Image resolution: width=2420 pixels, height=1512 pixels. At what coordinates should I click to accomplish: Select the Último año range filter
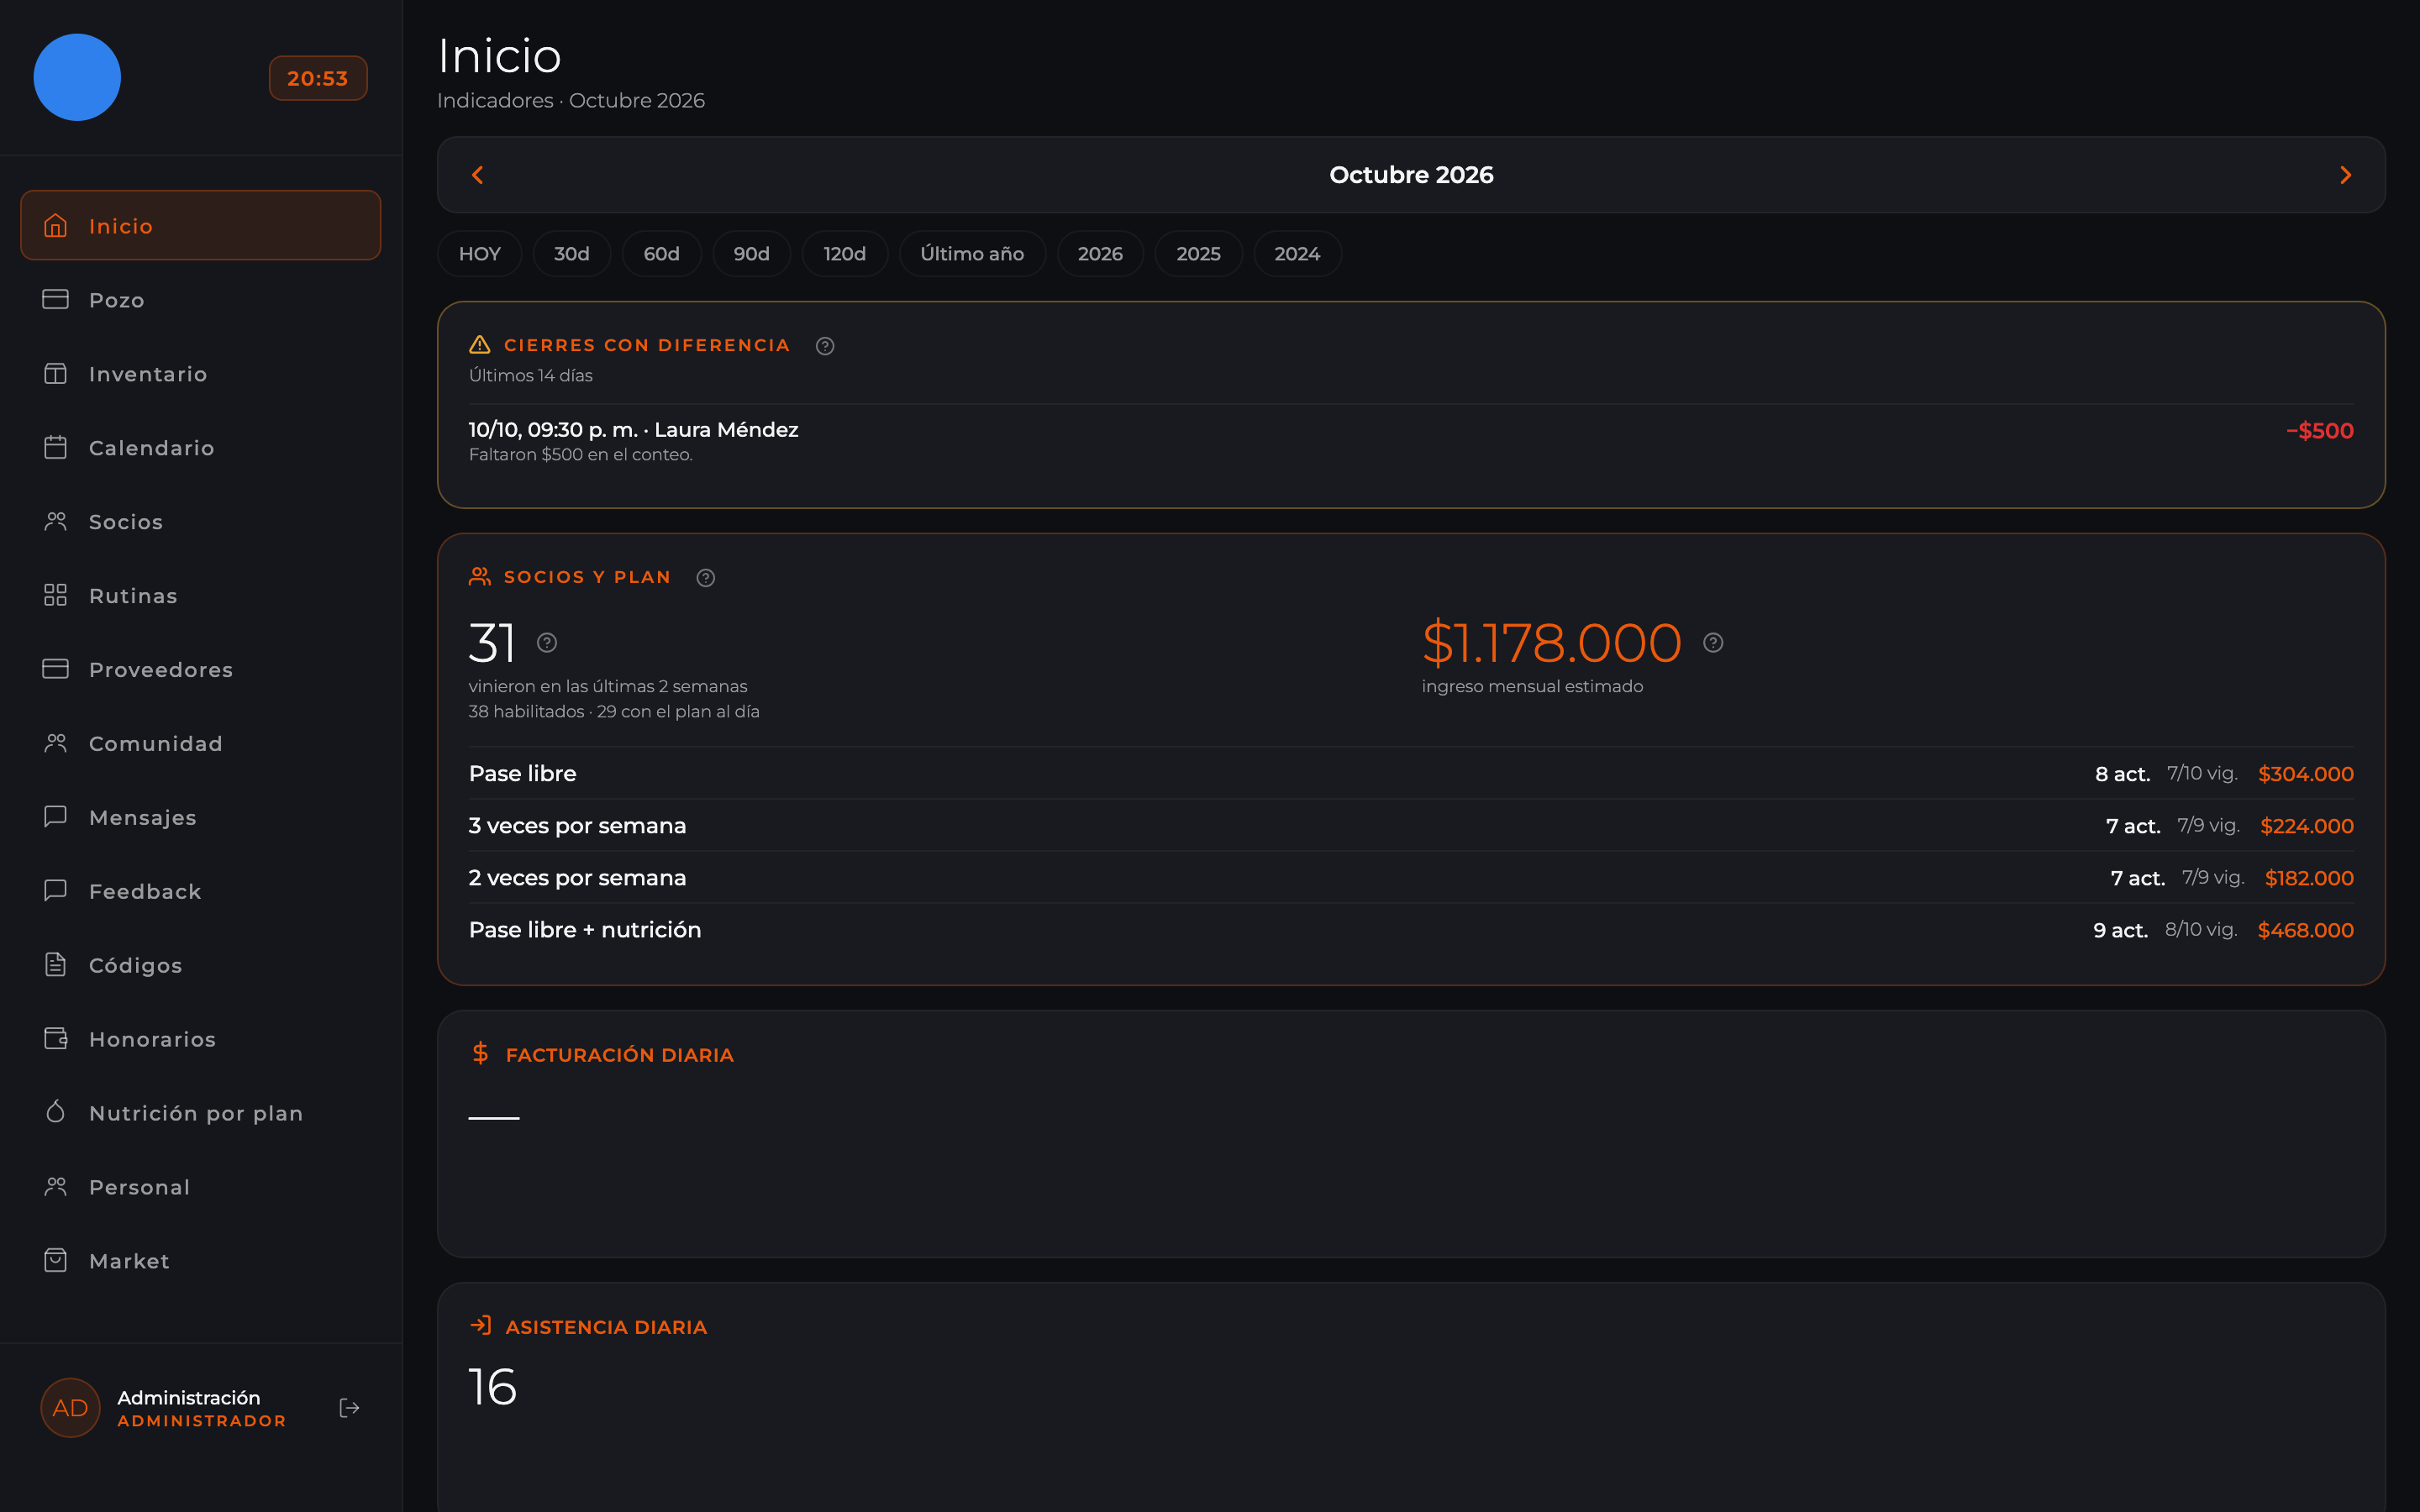[x=972, y=254]
